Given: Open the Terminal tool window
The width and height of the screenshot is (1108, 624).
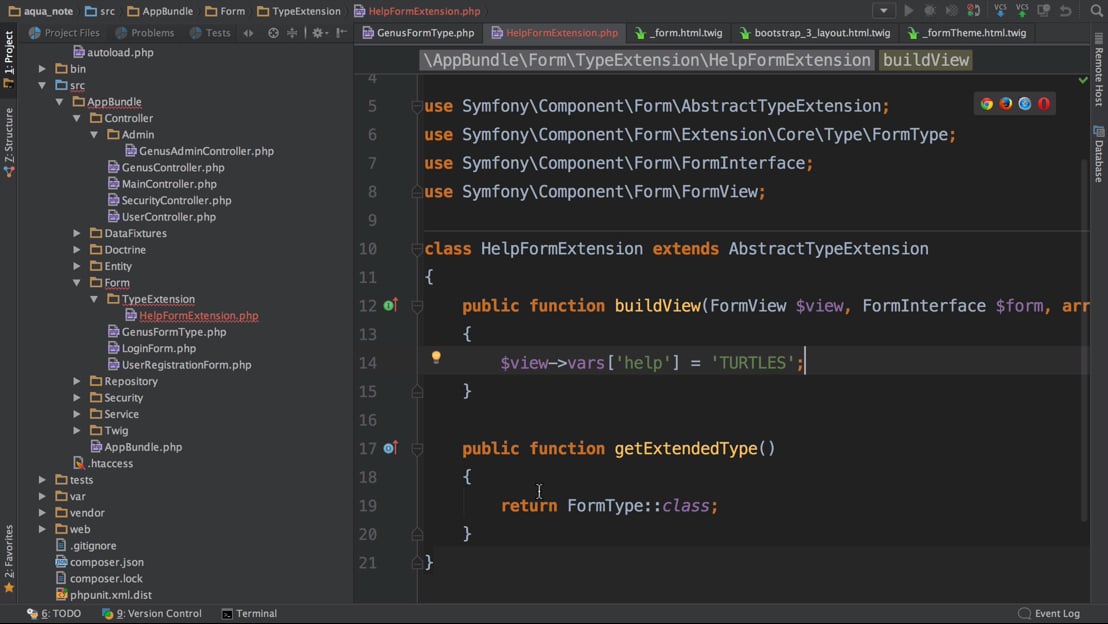Looking at the screenshot, I should point(249,613).
